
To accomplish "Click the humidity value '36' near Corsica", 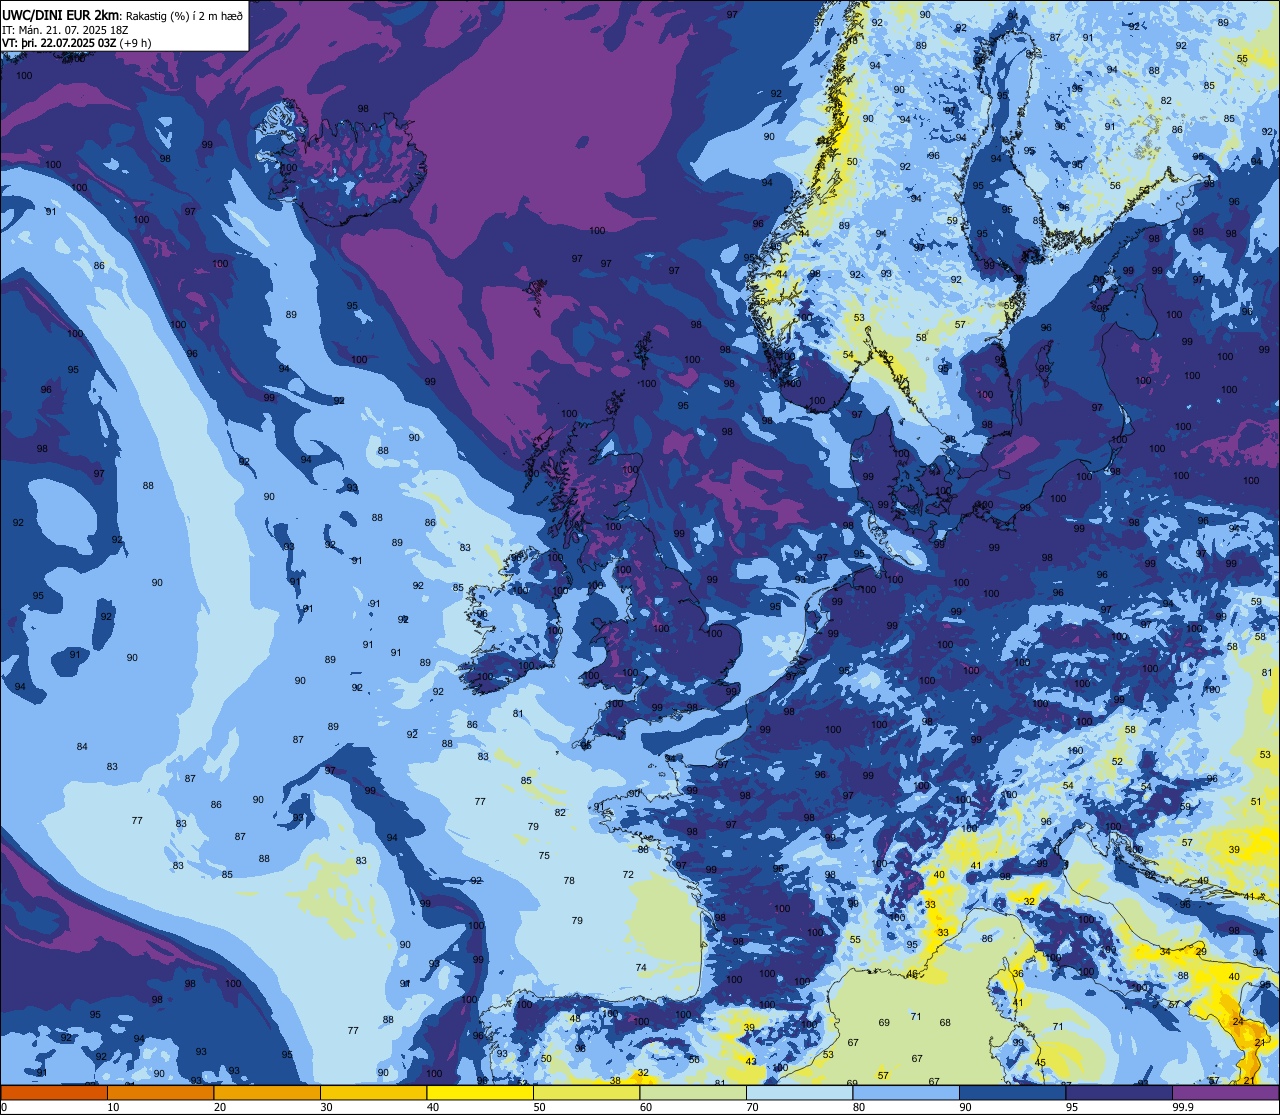I will tap(1017, 973).
